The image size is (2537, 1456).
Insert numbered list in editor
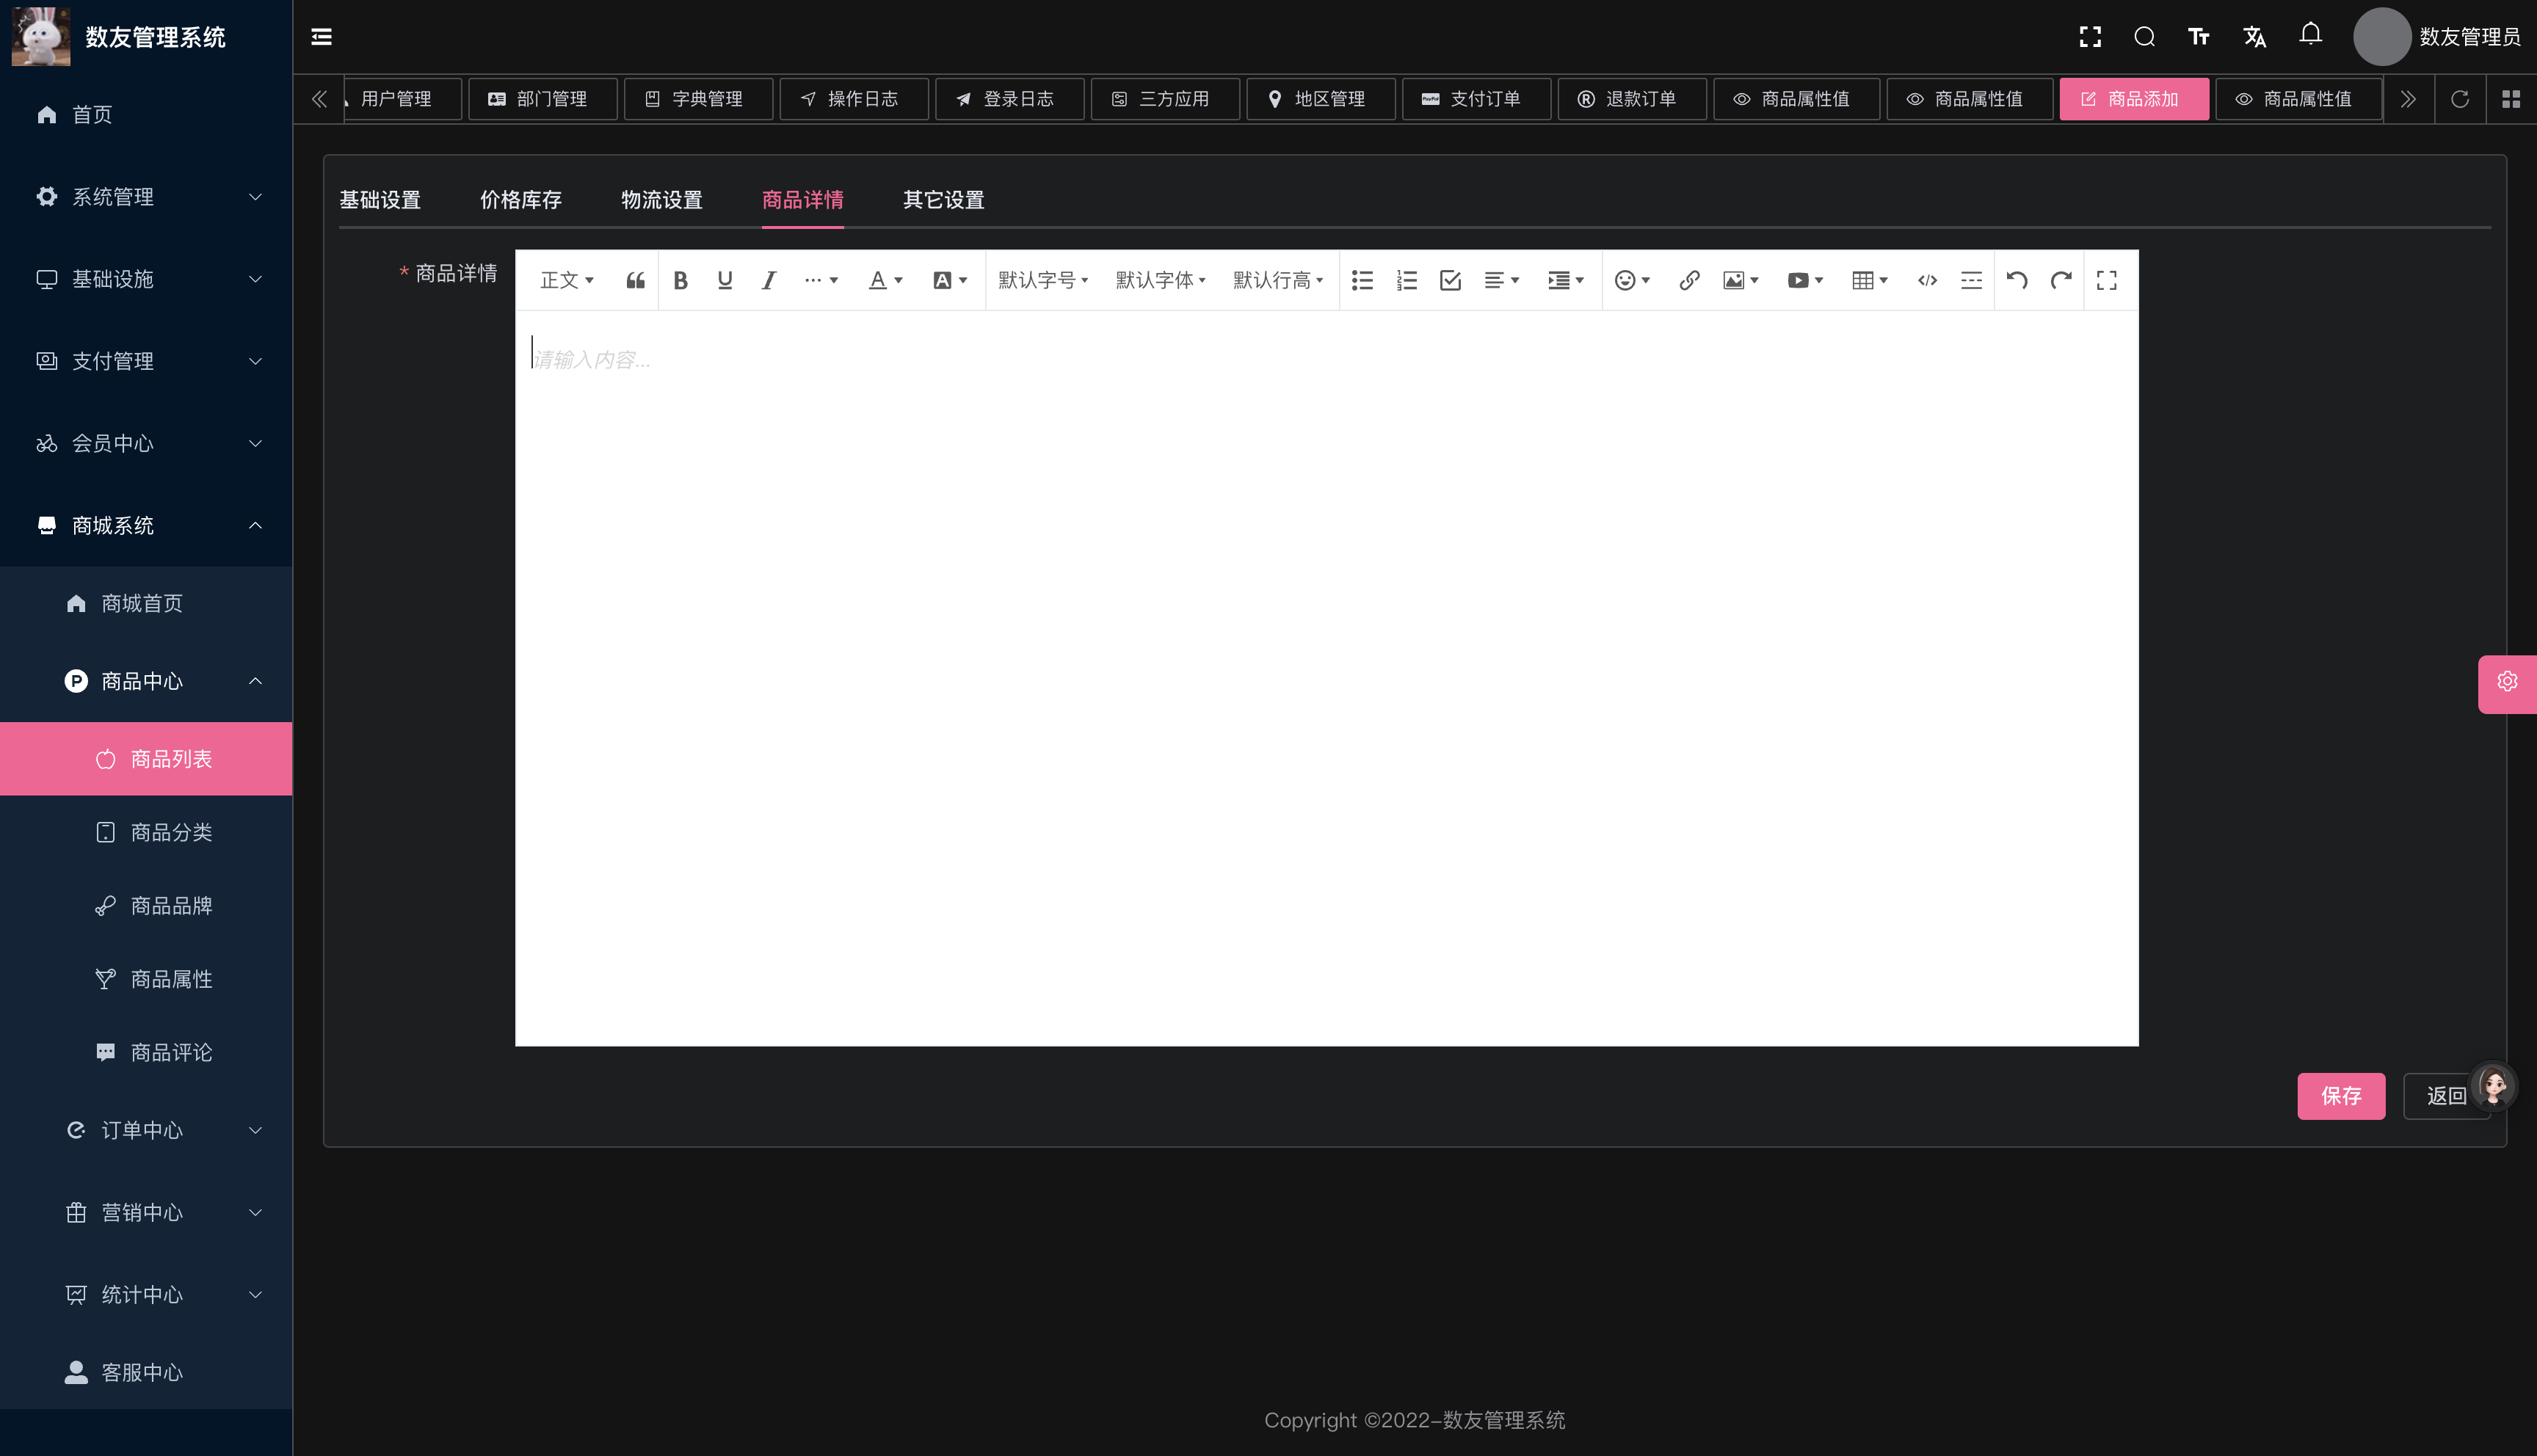click(1407, 281)
